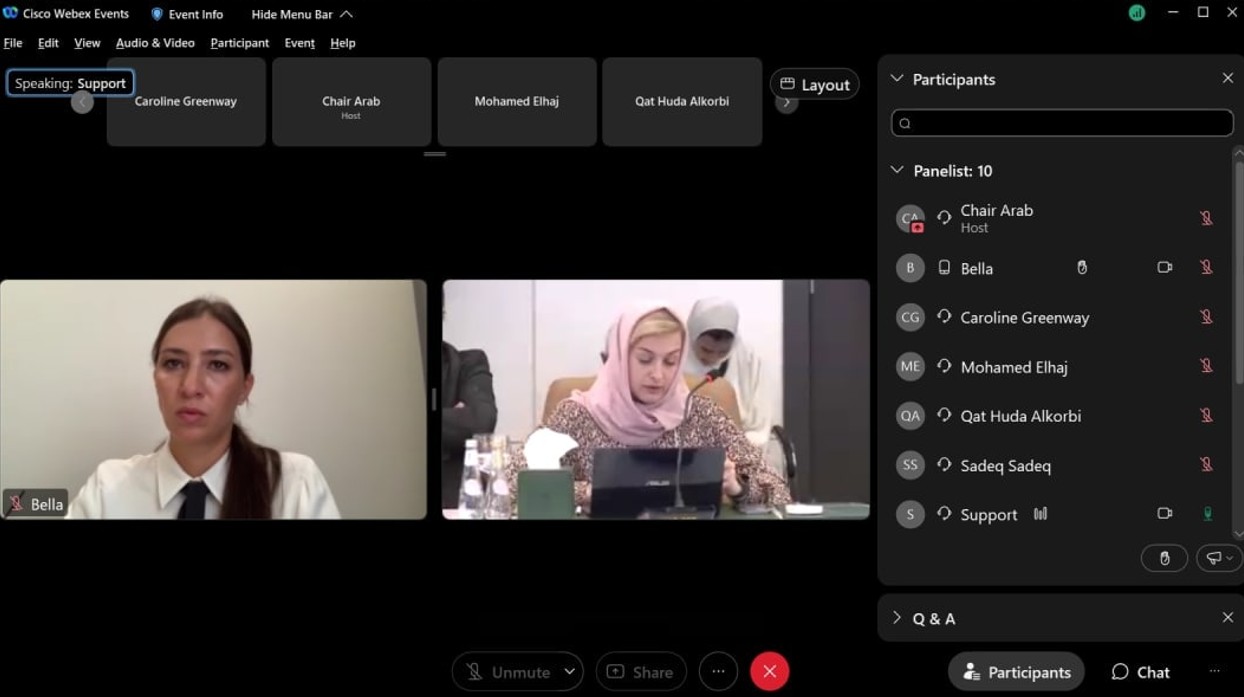Screen dimensions: 1244x697
Task: Toggle Chair Arab's muted microphone
Action: [1207, 219]
